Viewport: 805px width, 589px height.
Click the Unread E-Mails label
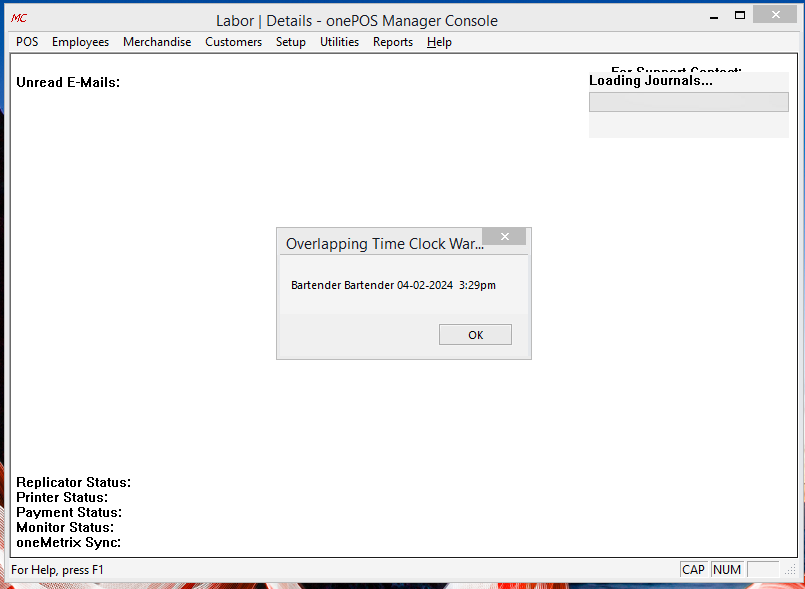coord(68,82)
